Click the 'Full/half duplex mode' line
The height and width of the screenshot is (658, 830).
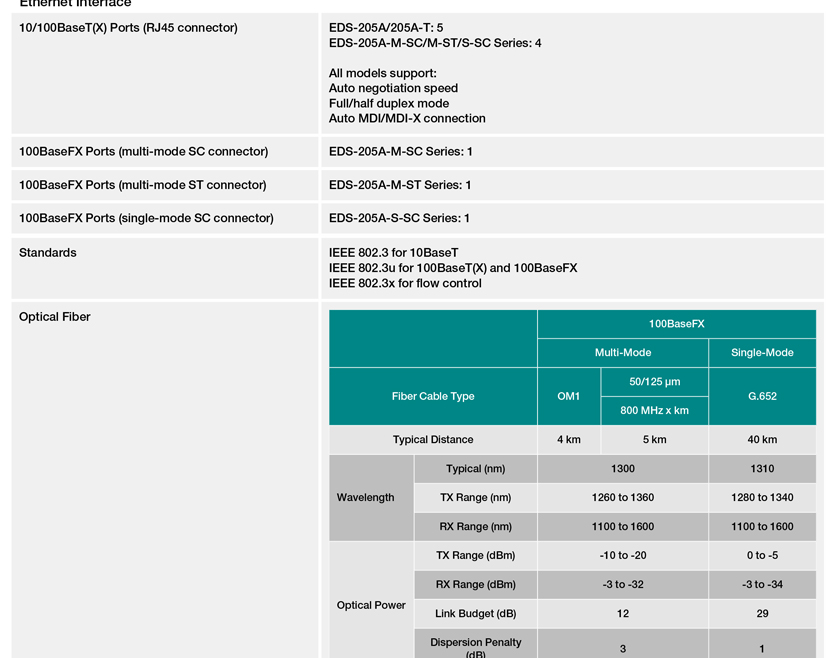pyautogui.click(x=389, y=103)
